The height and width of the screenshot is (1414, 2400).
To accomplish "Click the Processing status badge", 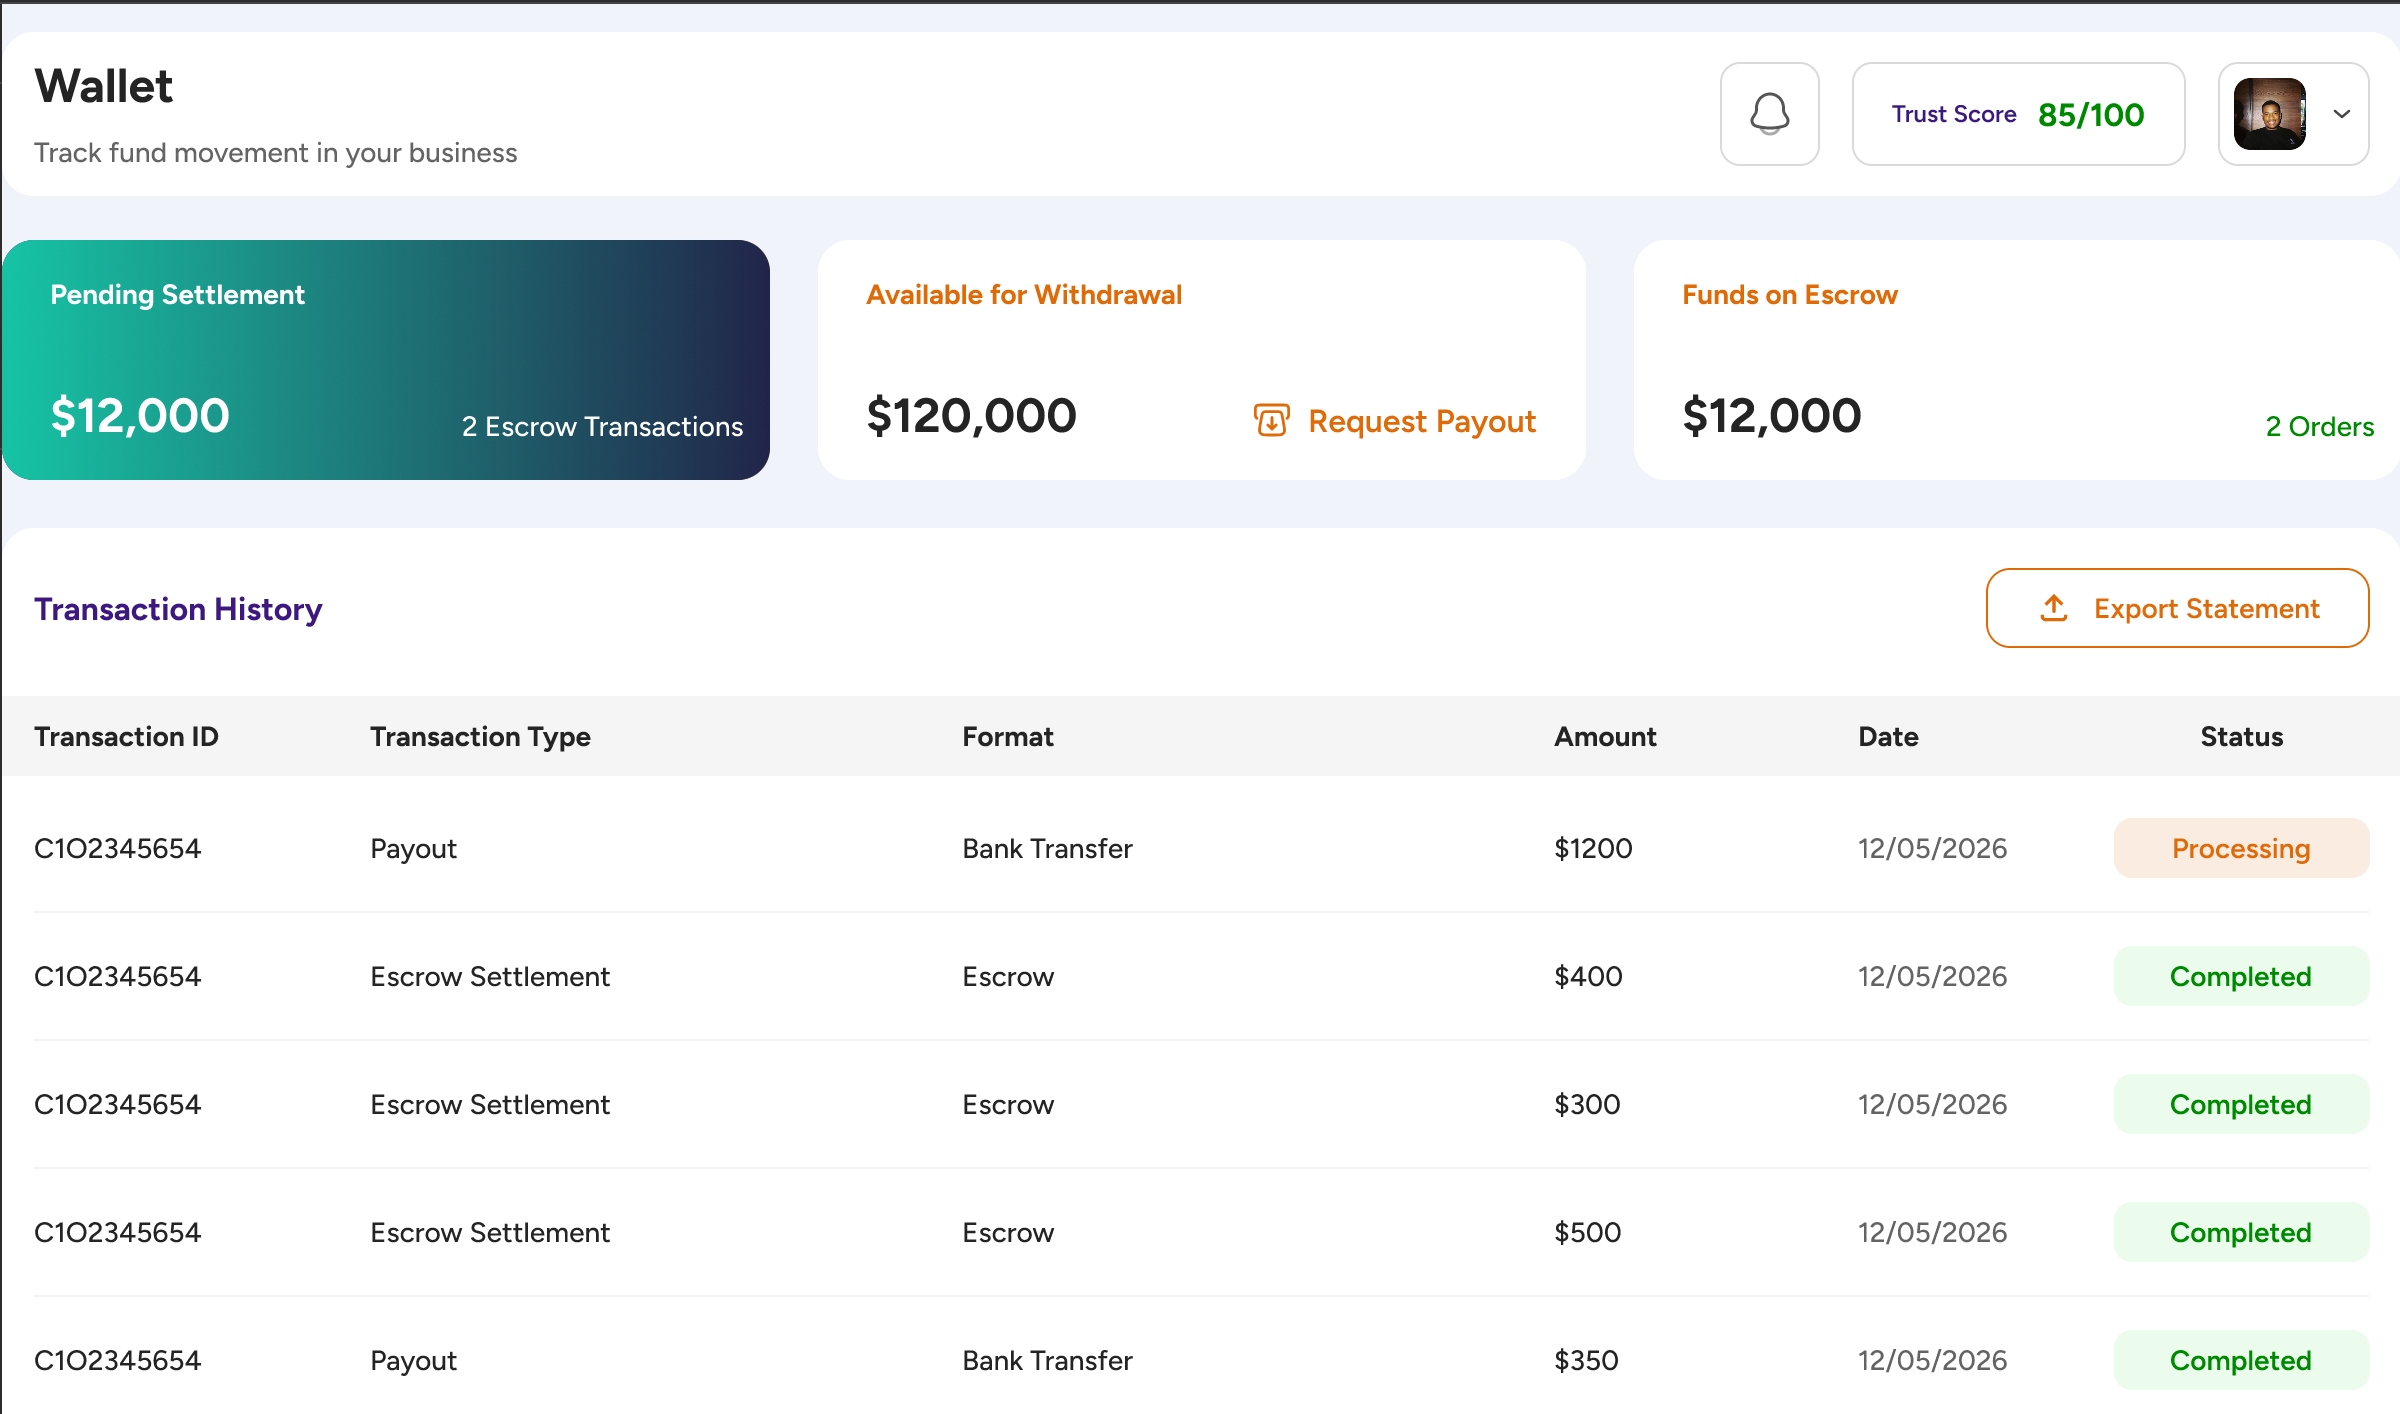I will point(2240,849).
